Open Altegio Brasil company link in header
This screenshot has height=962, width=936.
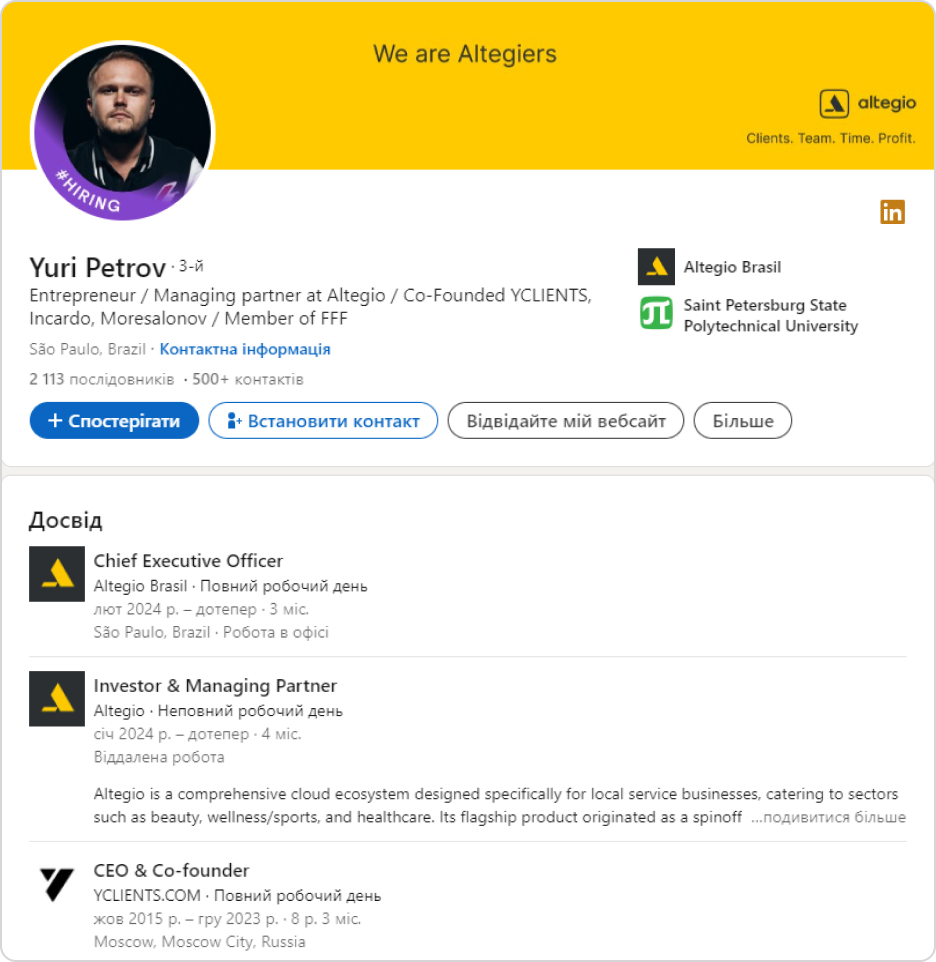[732, 267]
